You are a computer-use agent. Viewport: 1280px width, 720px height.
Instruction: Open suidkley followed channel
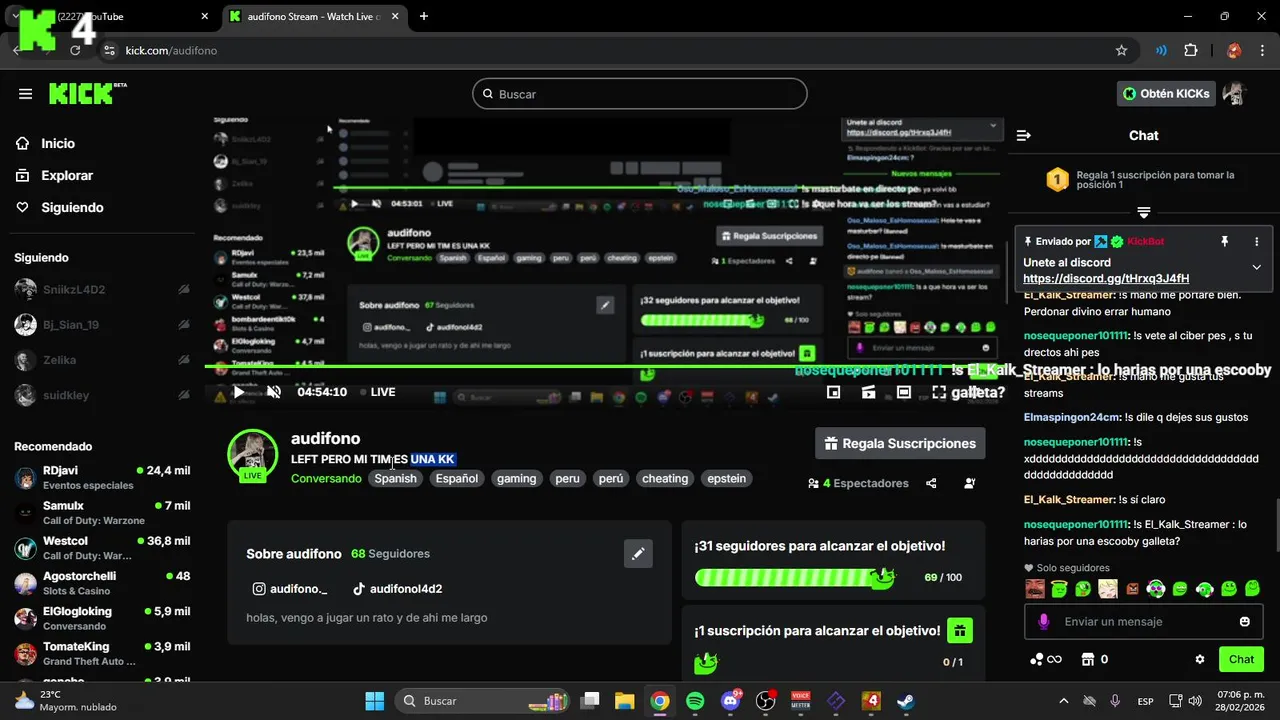pos(102,395)
